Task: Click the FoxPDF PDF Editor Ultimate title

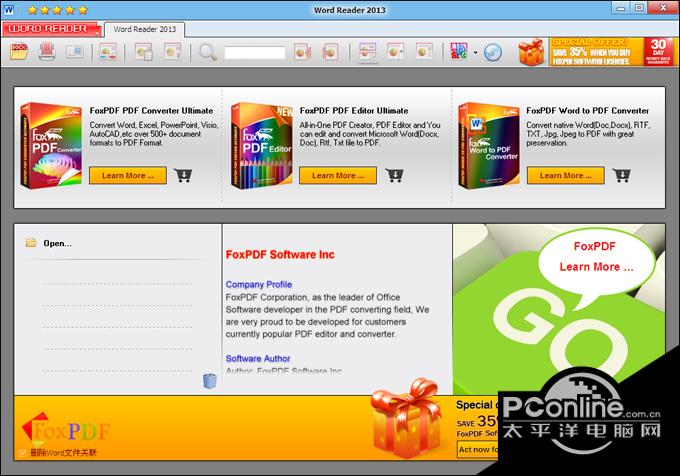Action: [354, 111]
